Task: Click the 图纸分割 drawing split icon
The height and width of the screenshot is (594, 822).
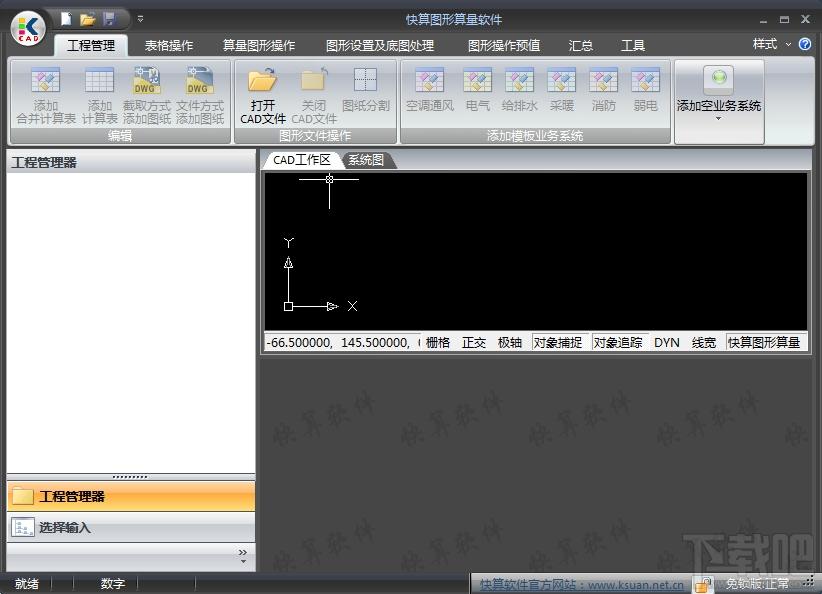Action: tap(365, 90)
